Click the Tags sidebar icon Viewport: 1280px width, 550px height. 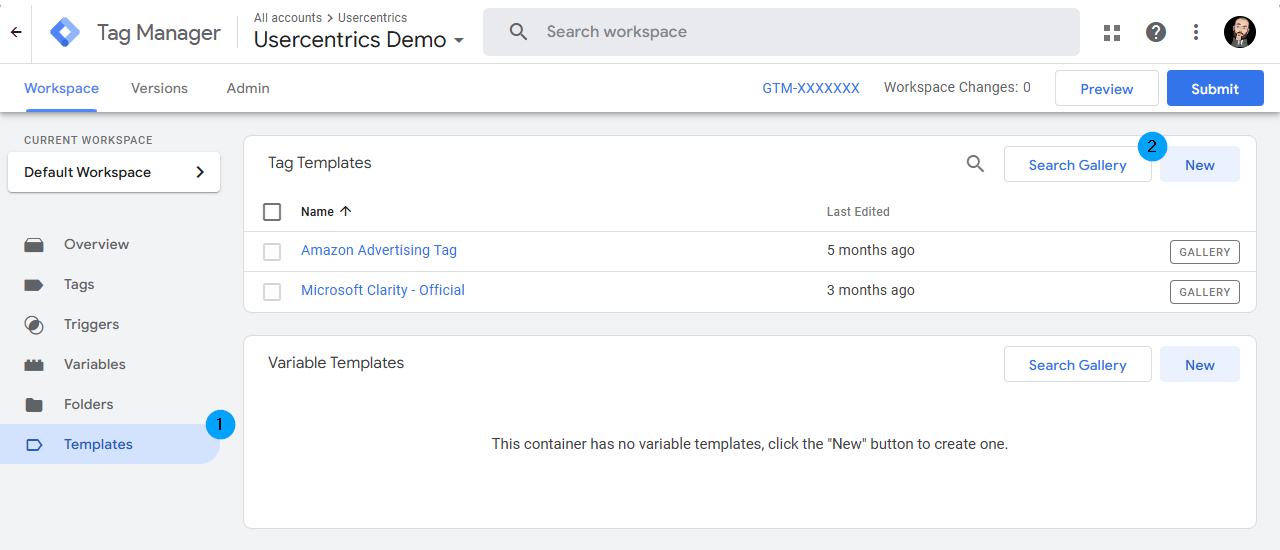(x=34, y=284)
